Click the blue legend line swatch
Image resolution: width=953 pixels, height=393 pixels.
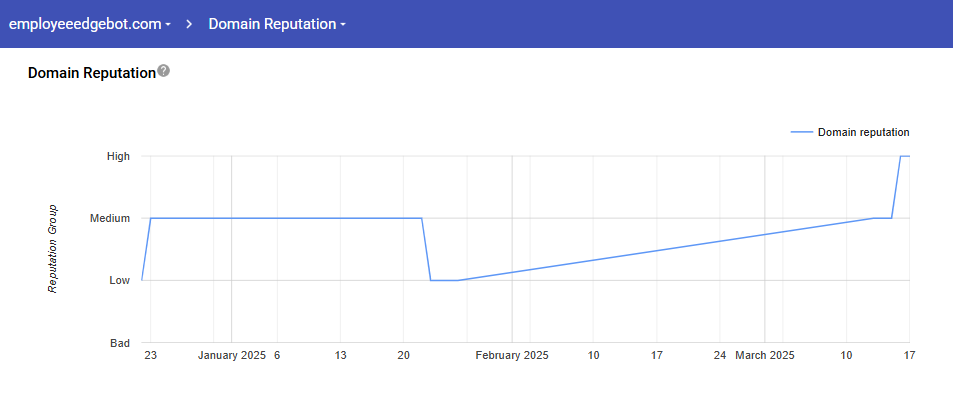coord(801,132)
